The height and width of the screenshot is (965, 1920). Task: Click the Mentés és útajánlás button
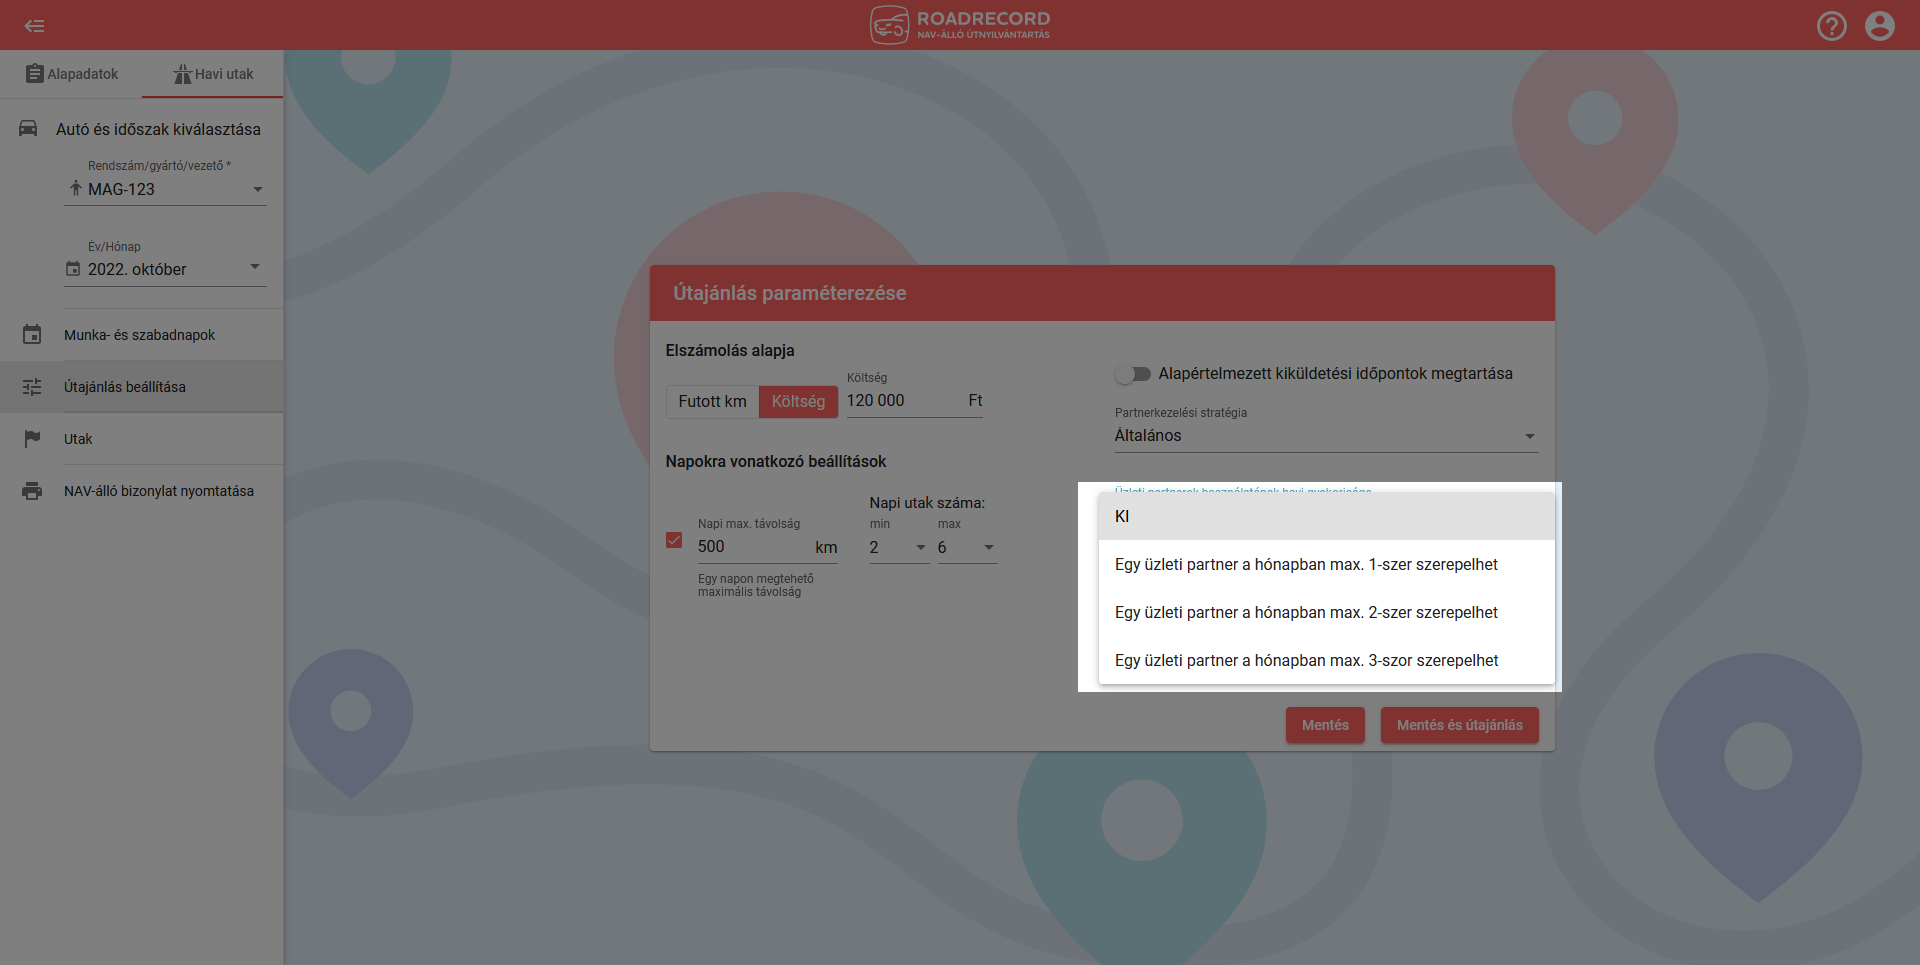pos(1459,725)
